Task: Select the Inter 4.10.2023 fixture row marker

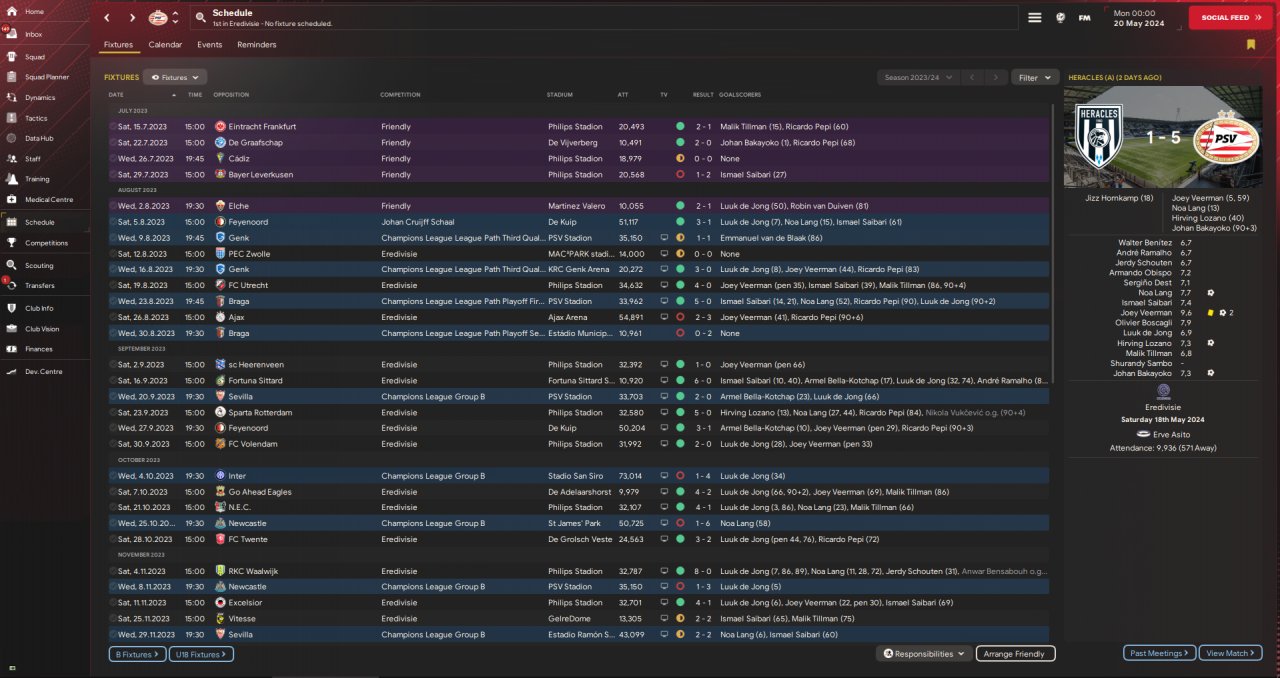Action: click(x=113, y=476)
